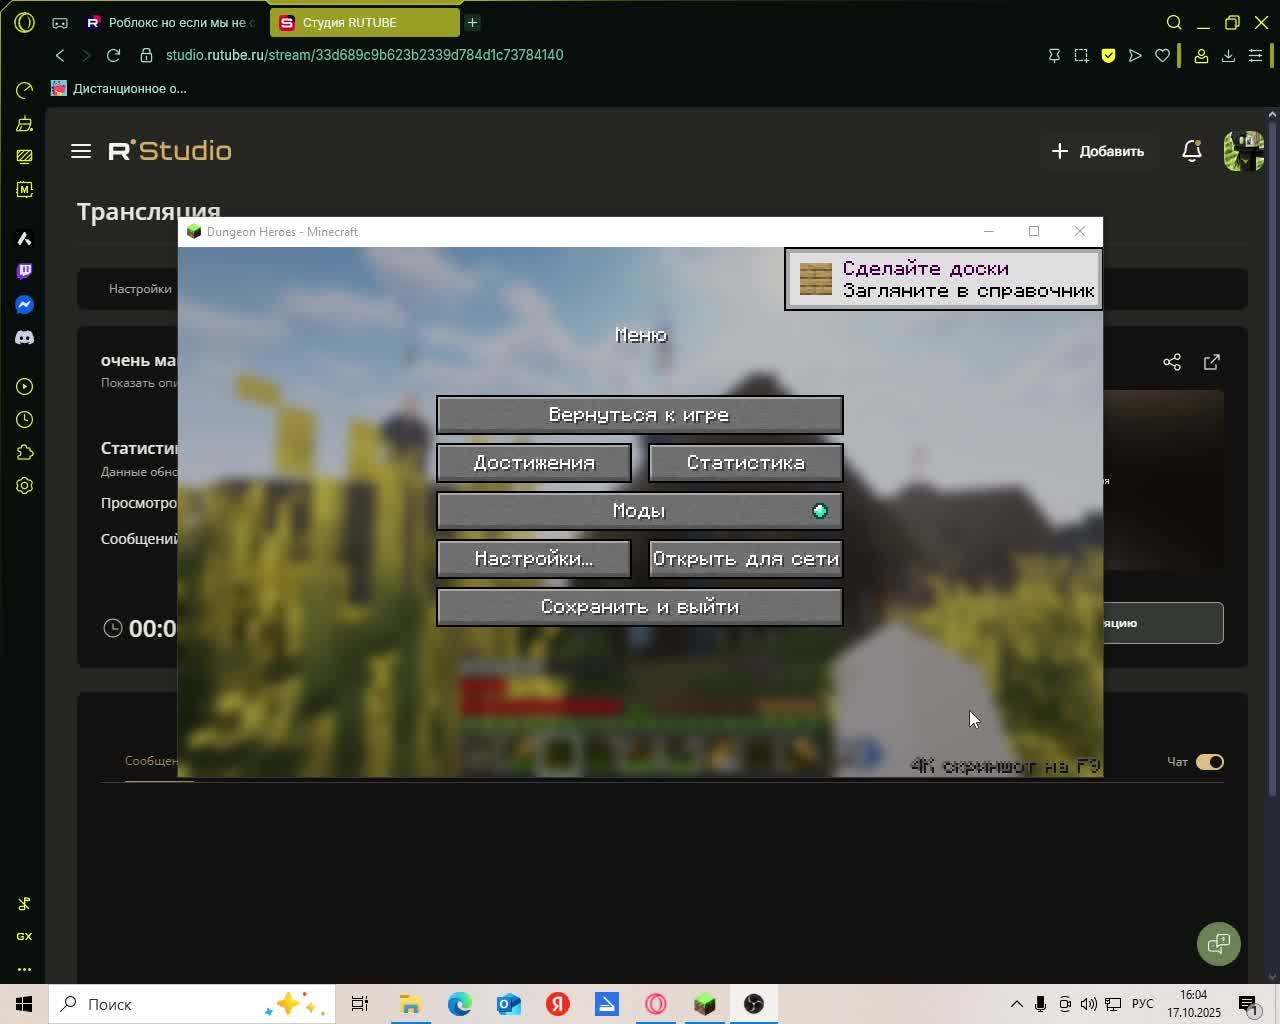Click the GX label icon in sidebar

pyautogui.click(x=25, y=937)
